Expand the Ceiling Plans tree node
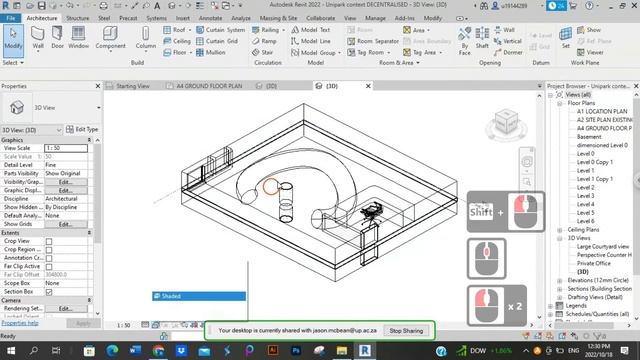The height and width of the screenshot is (360, 640). [560, 230]
